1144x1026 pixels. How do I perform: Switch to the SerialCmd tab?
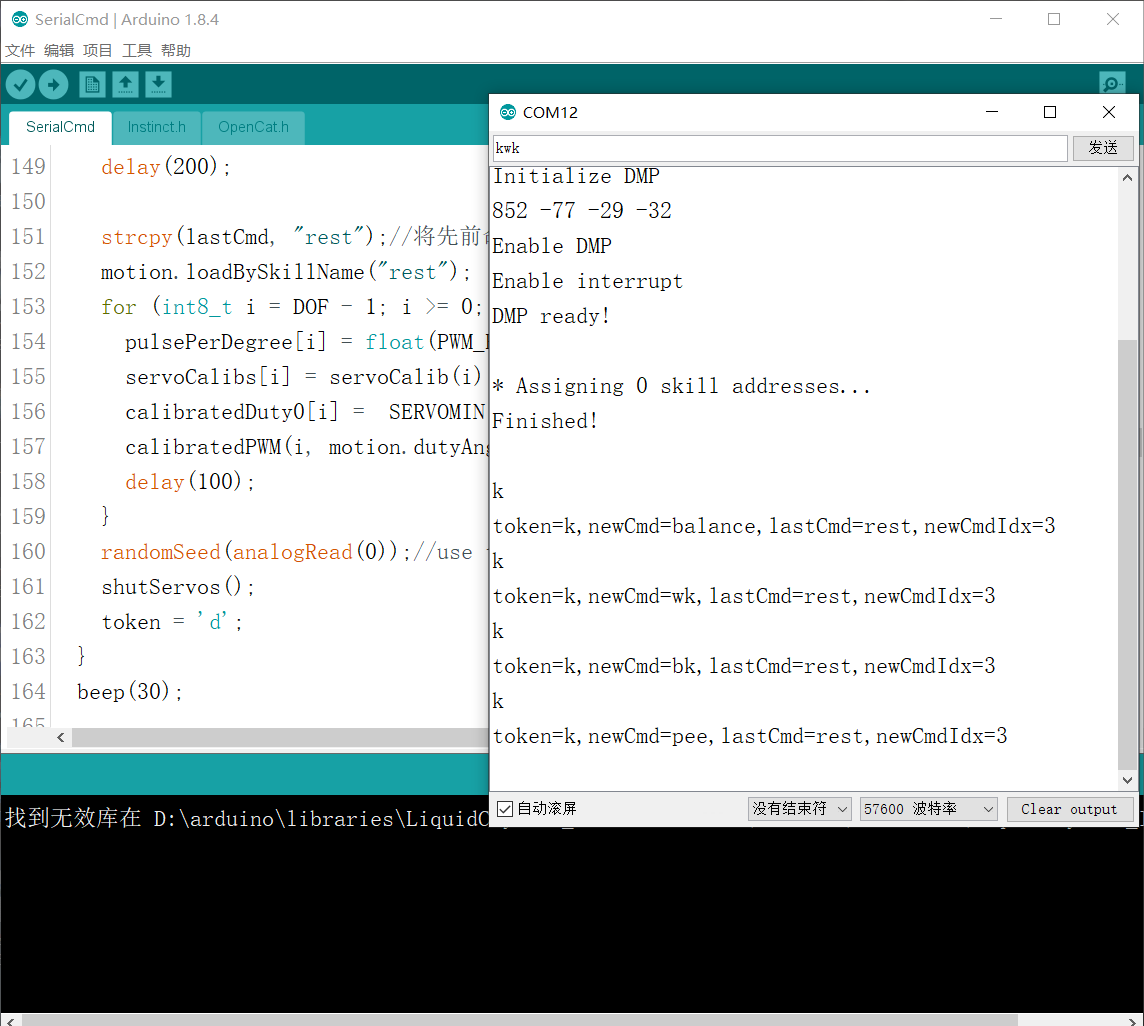(x=61, y=127)
